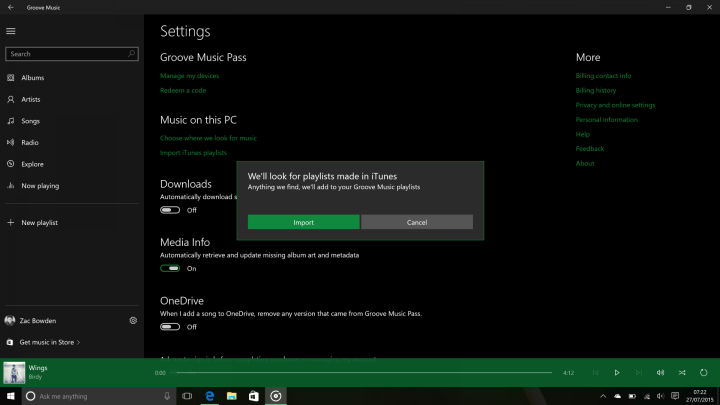Click Redeem a code link
This screenshot has height=405, width=720.
coord(183,90)
